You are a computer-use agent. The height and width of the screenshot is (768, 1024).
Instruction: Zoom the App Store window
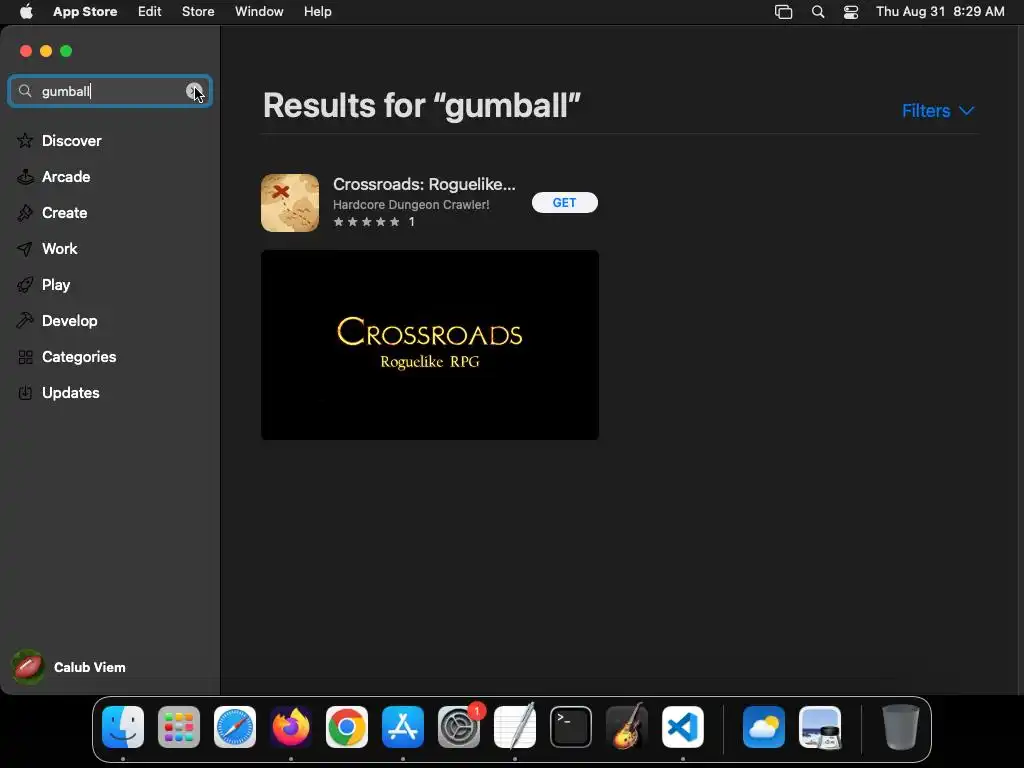(x=66, y=51)
